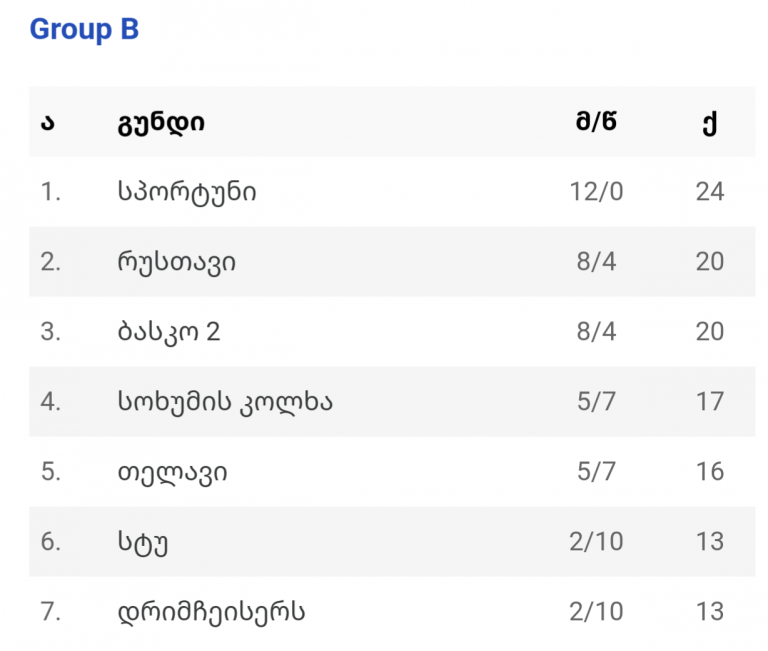
Task: Click the Group B heading
Action: pyautogui.click(x=84, y=29)
